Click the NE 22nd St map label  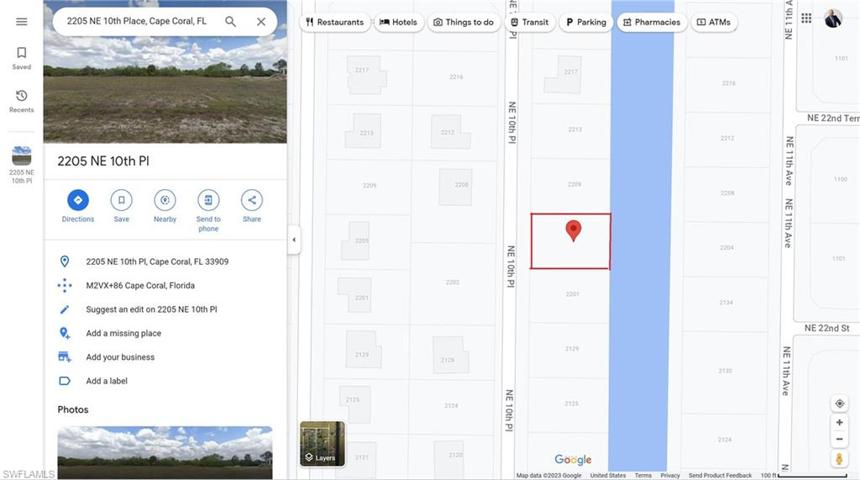[827, 328]
